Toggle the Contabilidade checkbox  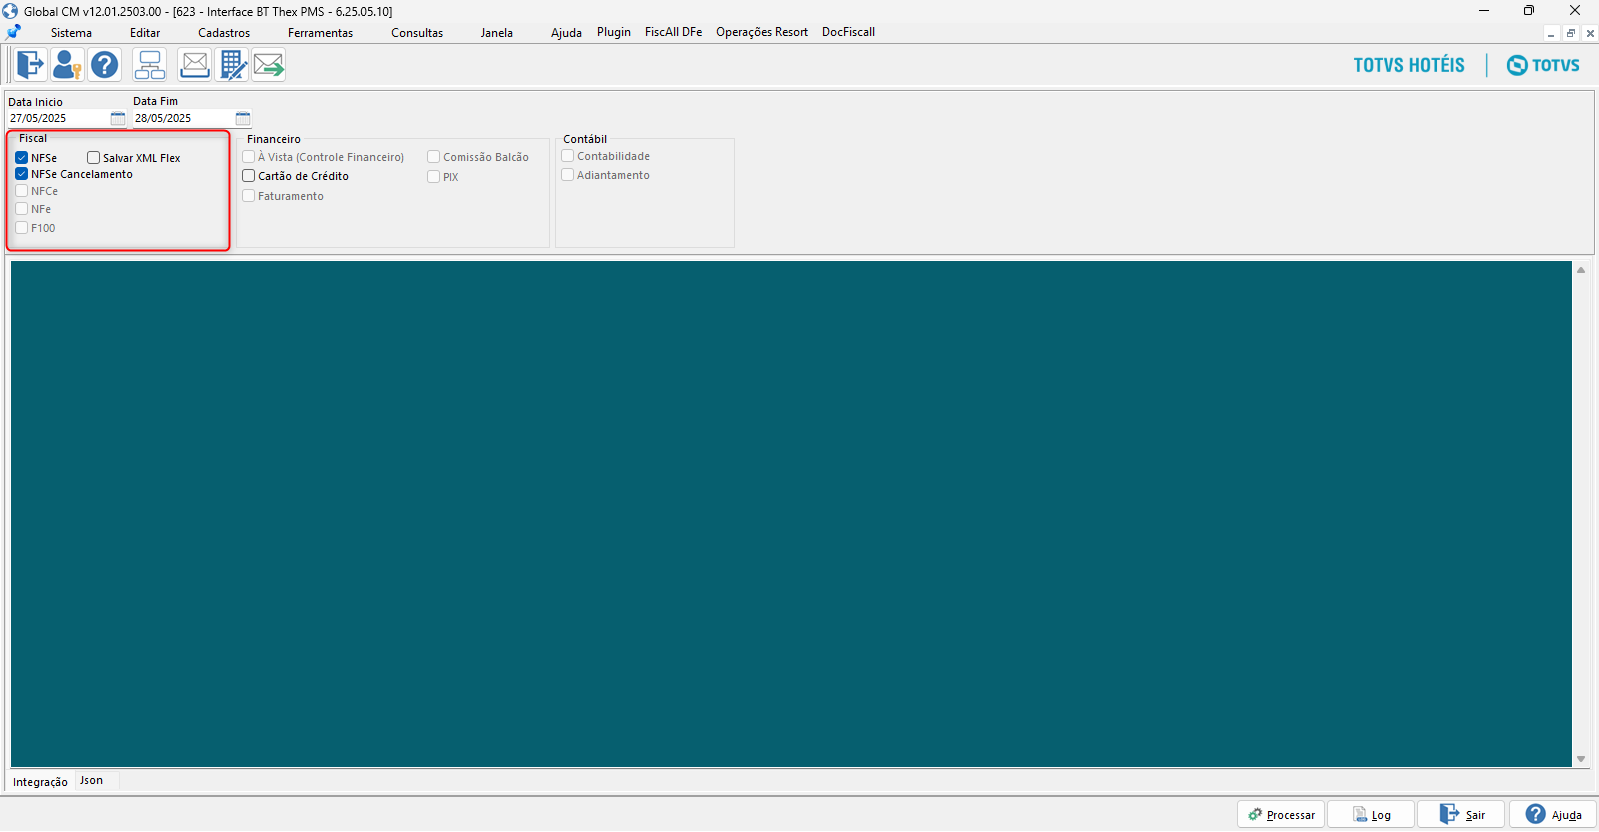click(568, 156)
